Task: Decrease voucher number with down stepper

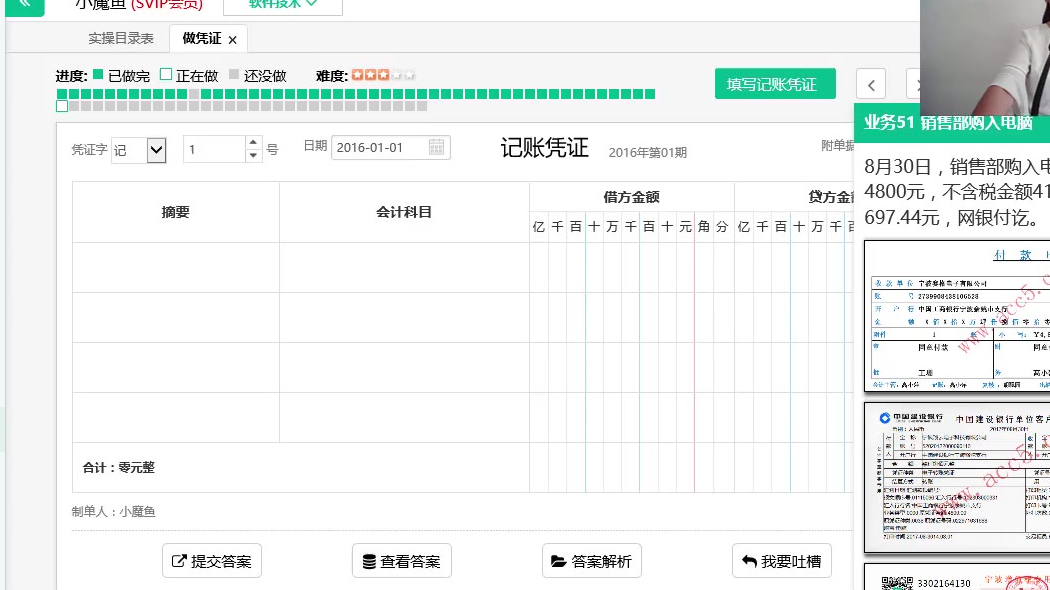Action: [x=252, y=155]
